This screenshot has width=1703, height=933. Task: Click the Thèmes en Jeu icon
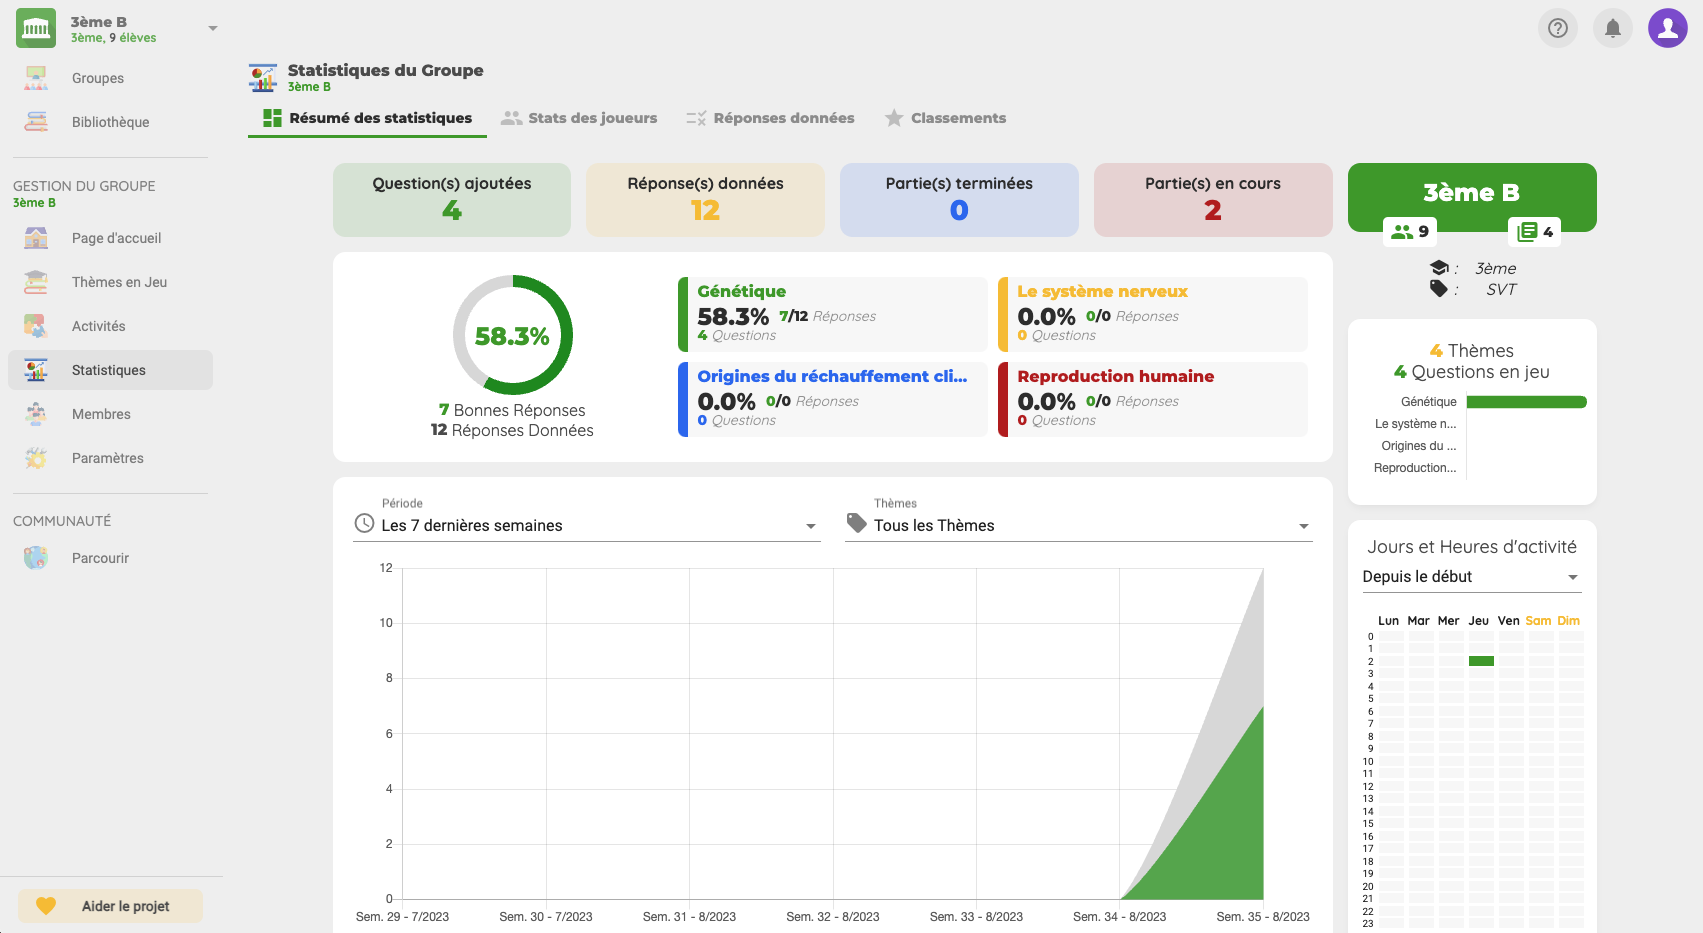36,282
